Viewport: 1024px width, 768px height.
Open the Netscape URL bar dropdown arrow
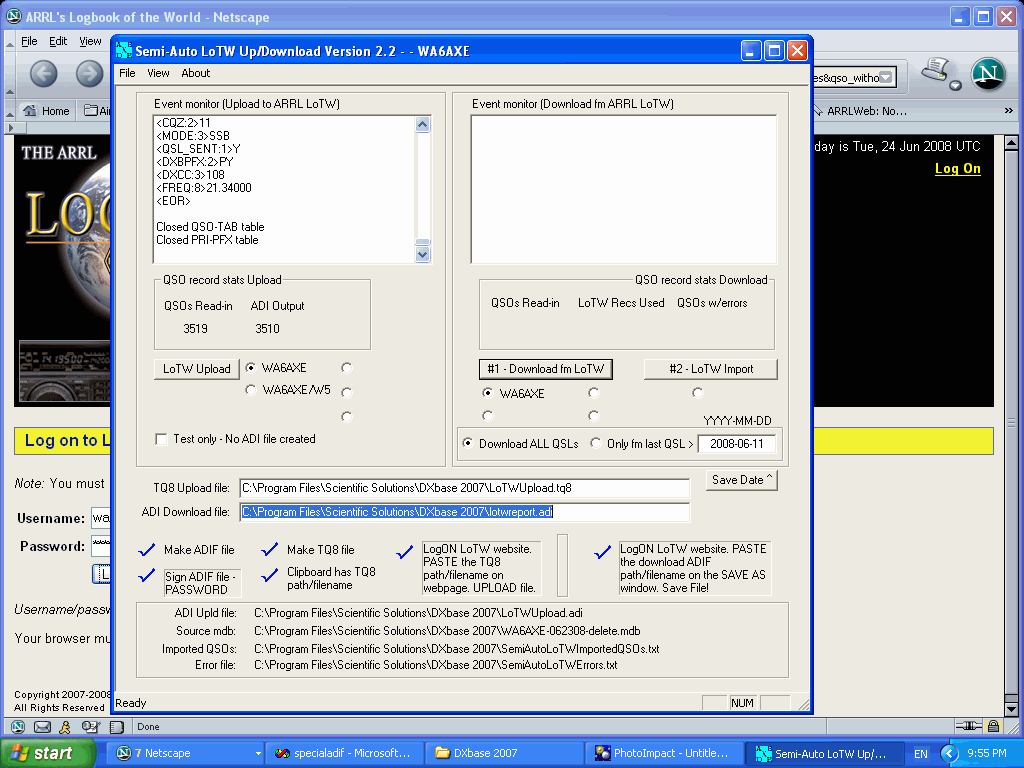pyautogui.click(x=886, y=78)
